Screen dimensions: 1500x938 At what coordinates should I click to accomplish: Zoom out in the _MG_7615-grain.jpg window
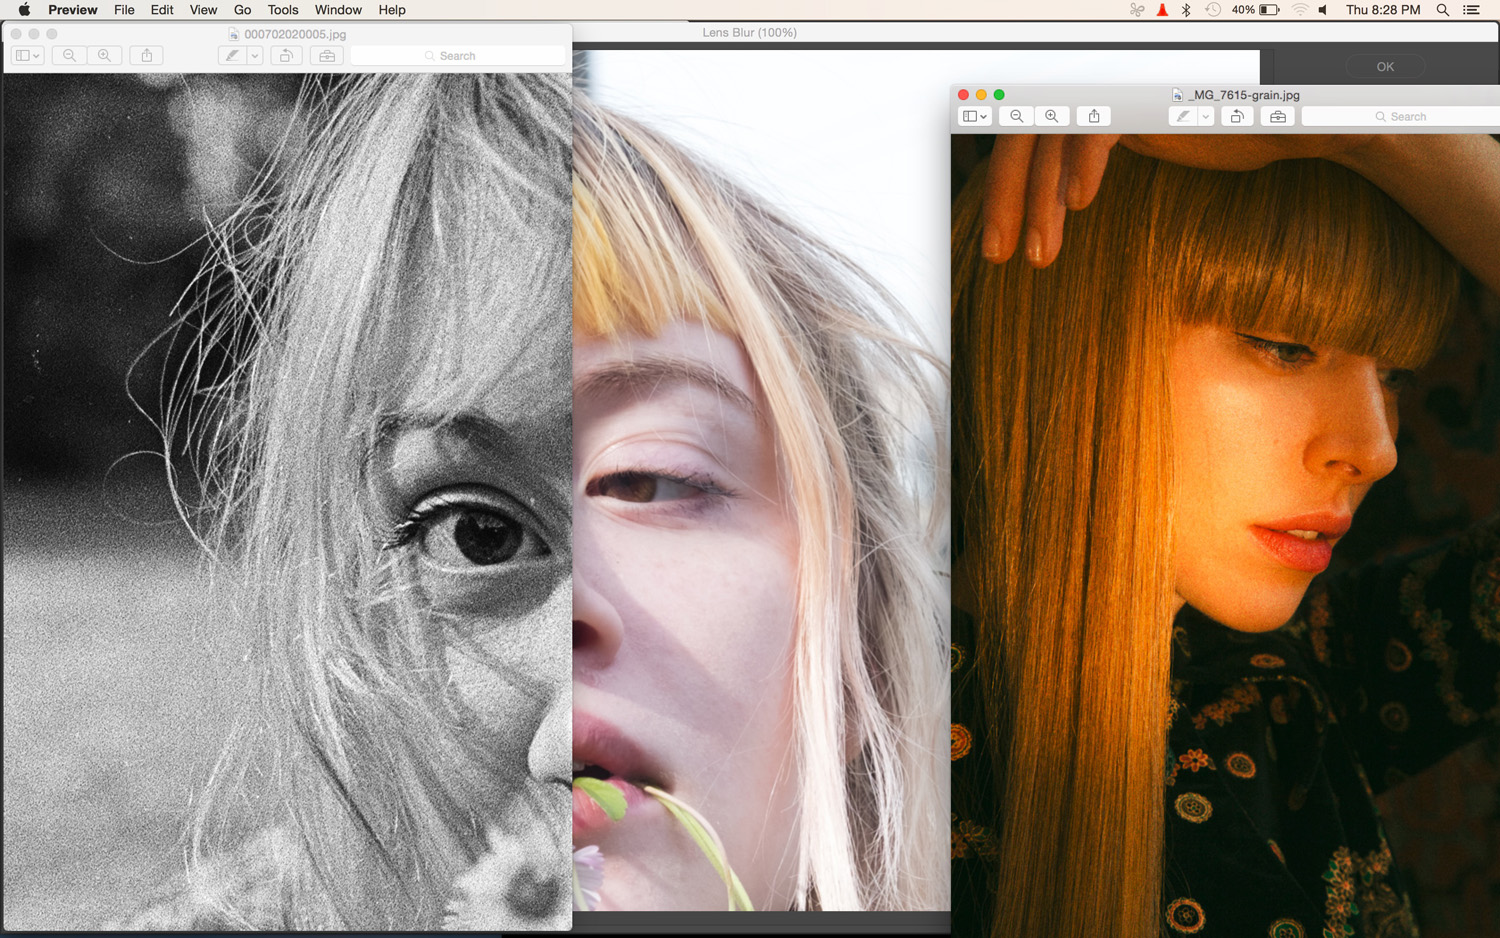[x=1016, y=117]
